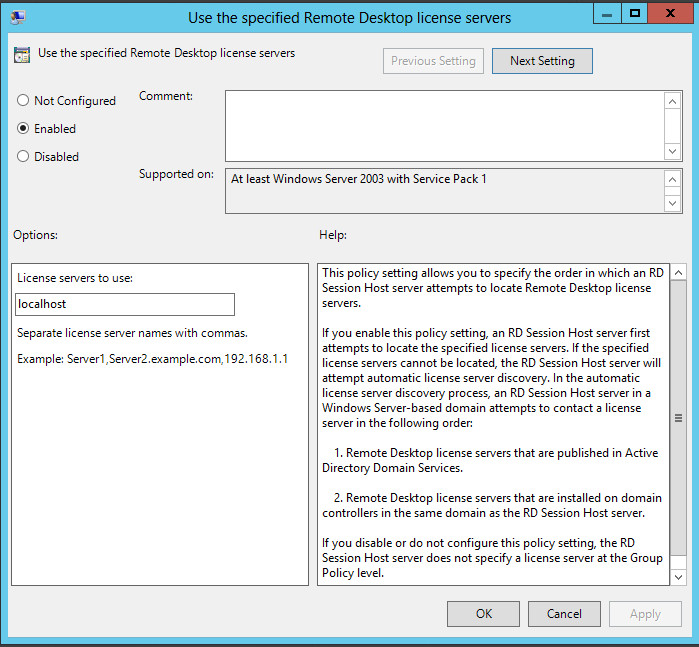Viewport: 699px width, 647px height.
Task: Click the policy dialog title bar icon
Action: tap(18, 17)
